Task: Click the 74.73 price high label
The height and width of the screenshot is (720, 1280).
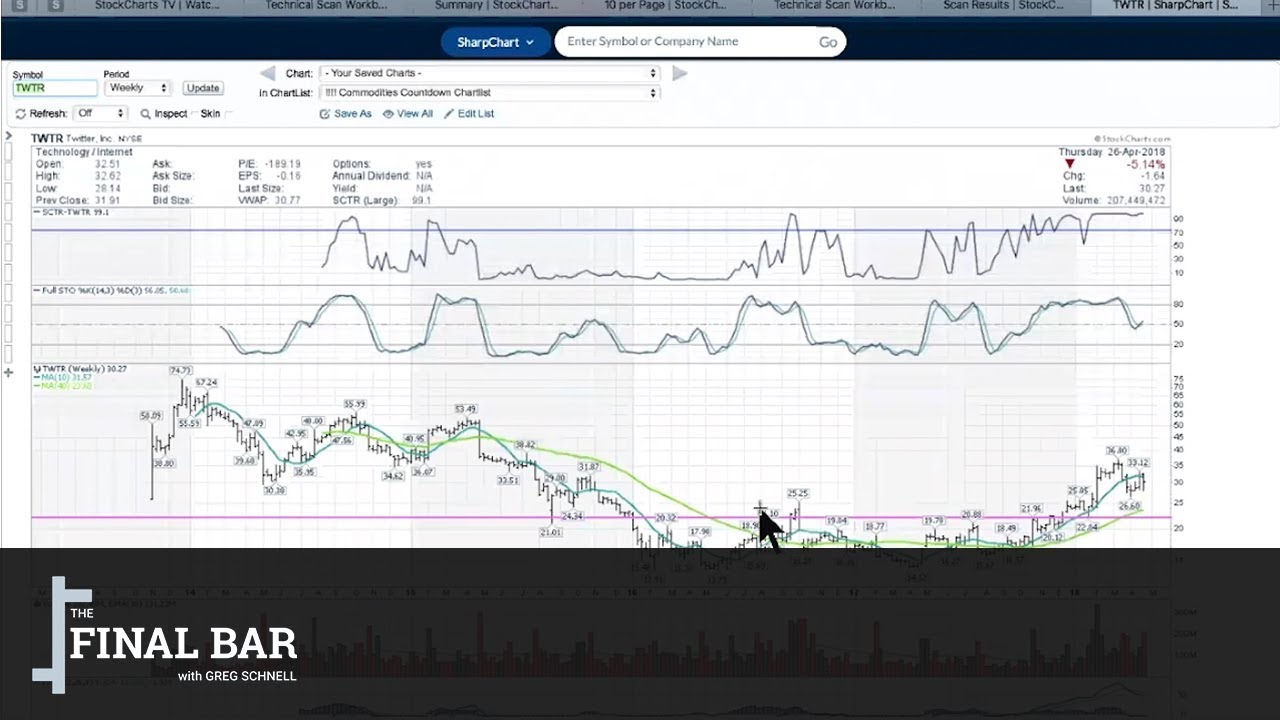Action: coord(181,371)
